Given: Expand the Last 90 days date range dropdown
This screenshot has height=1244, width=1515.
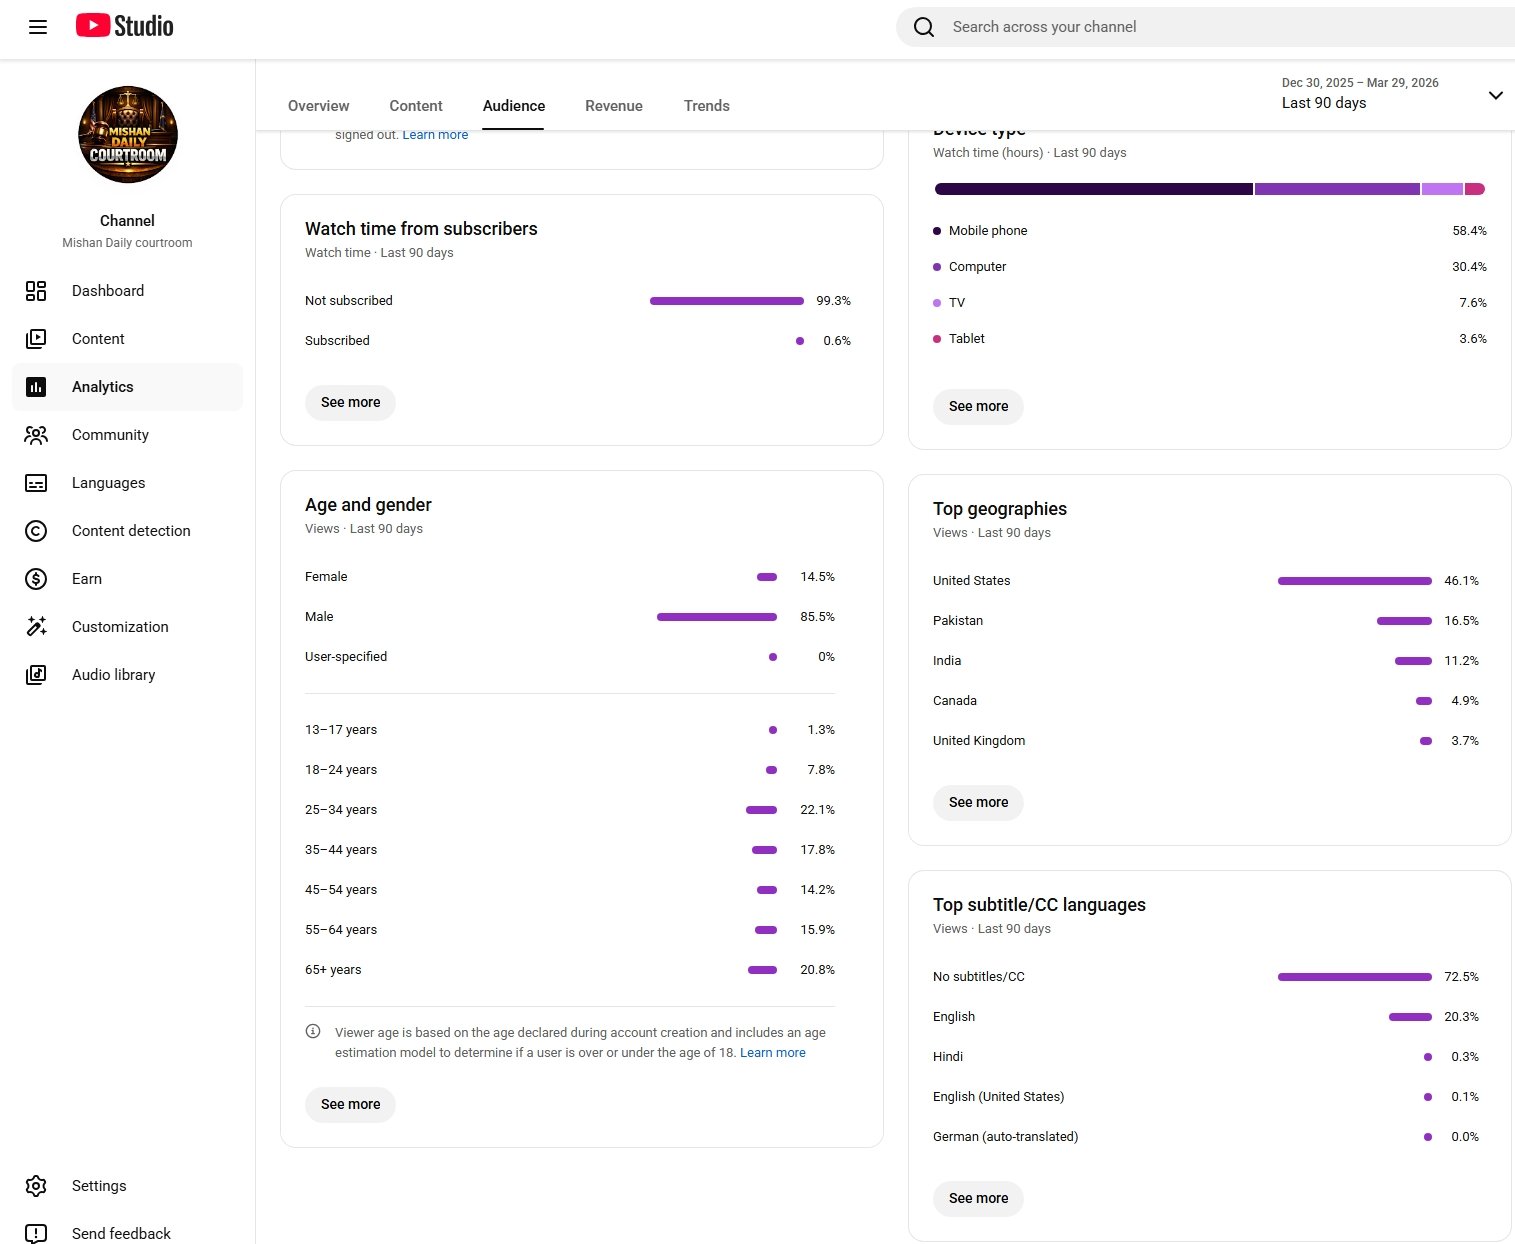Looking at the screenshot, I should (x=1494, y=95).
